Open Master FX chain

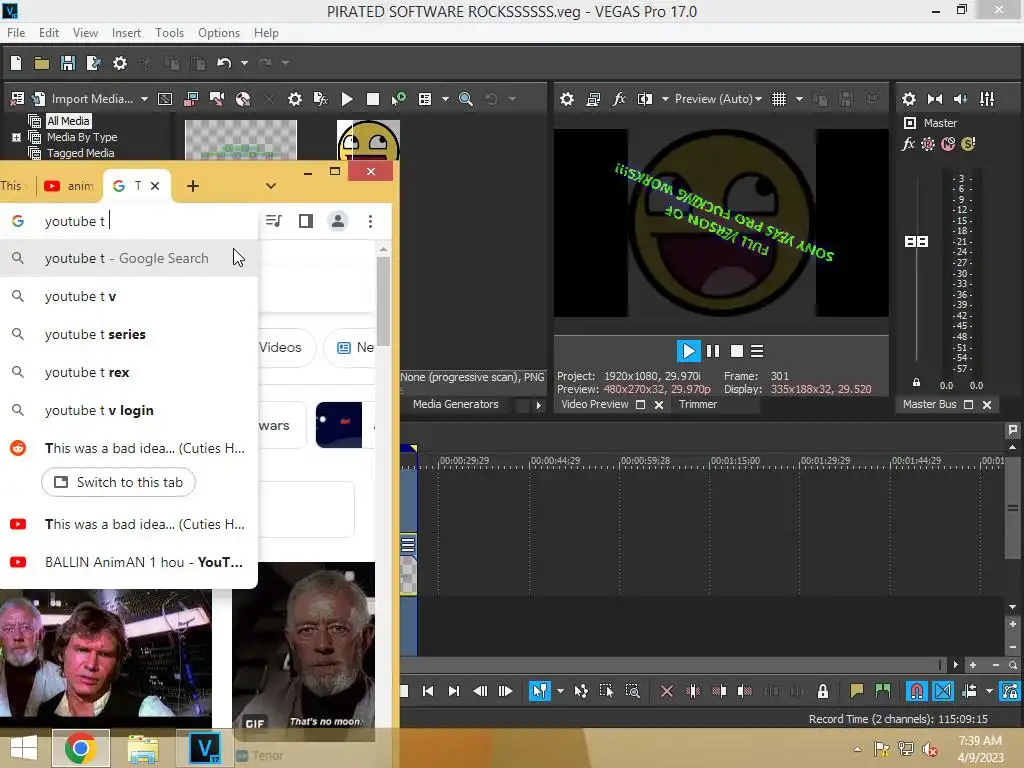908,144
